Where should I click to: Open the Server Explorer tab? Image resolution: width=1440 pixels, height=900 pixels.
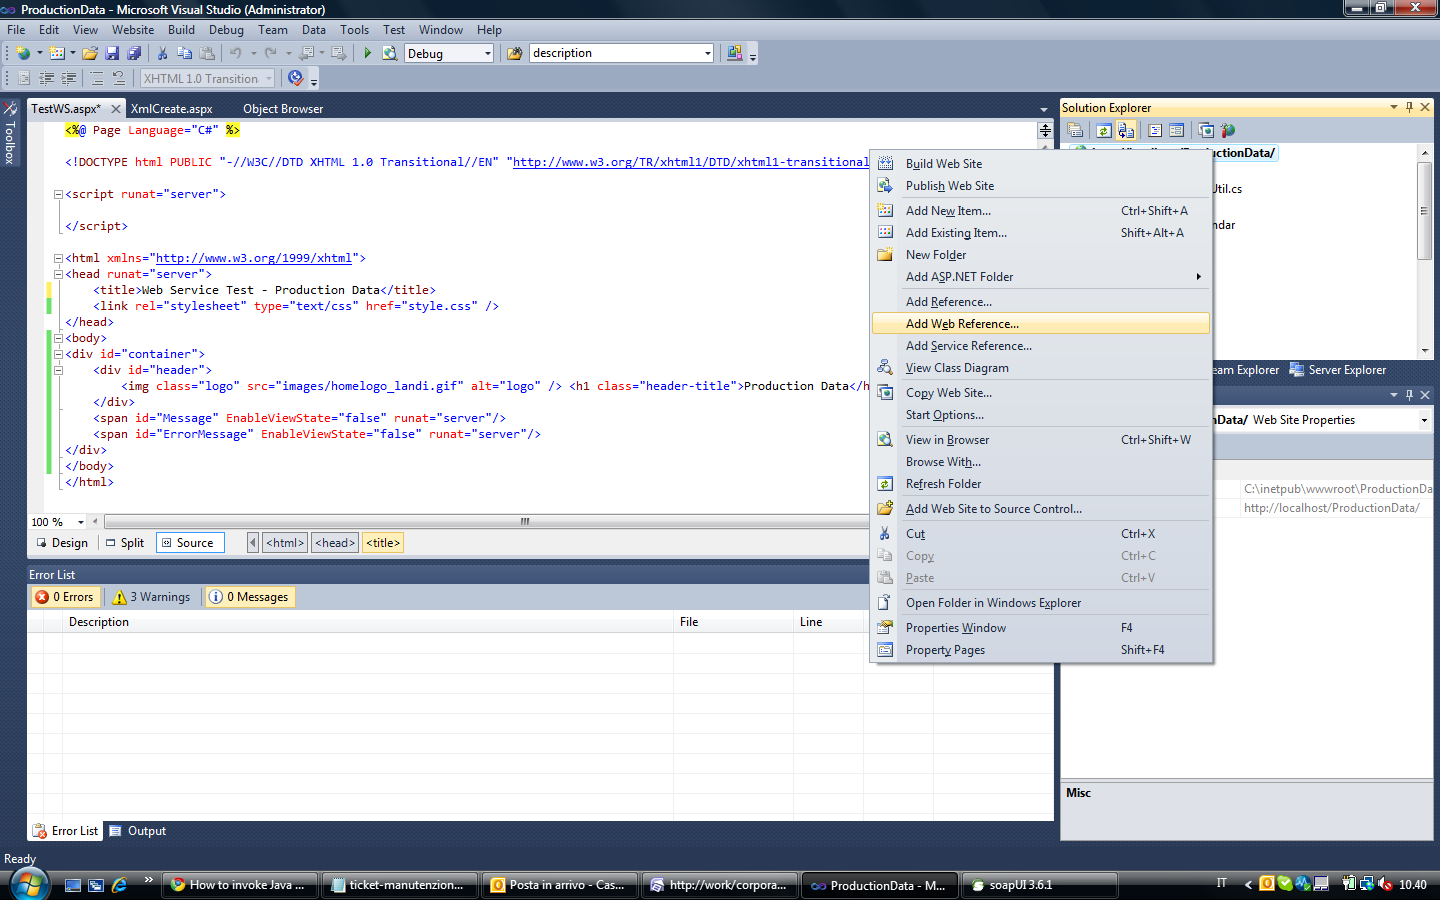click(1338, 370)
